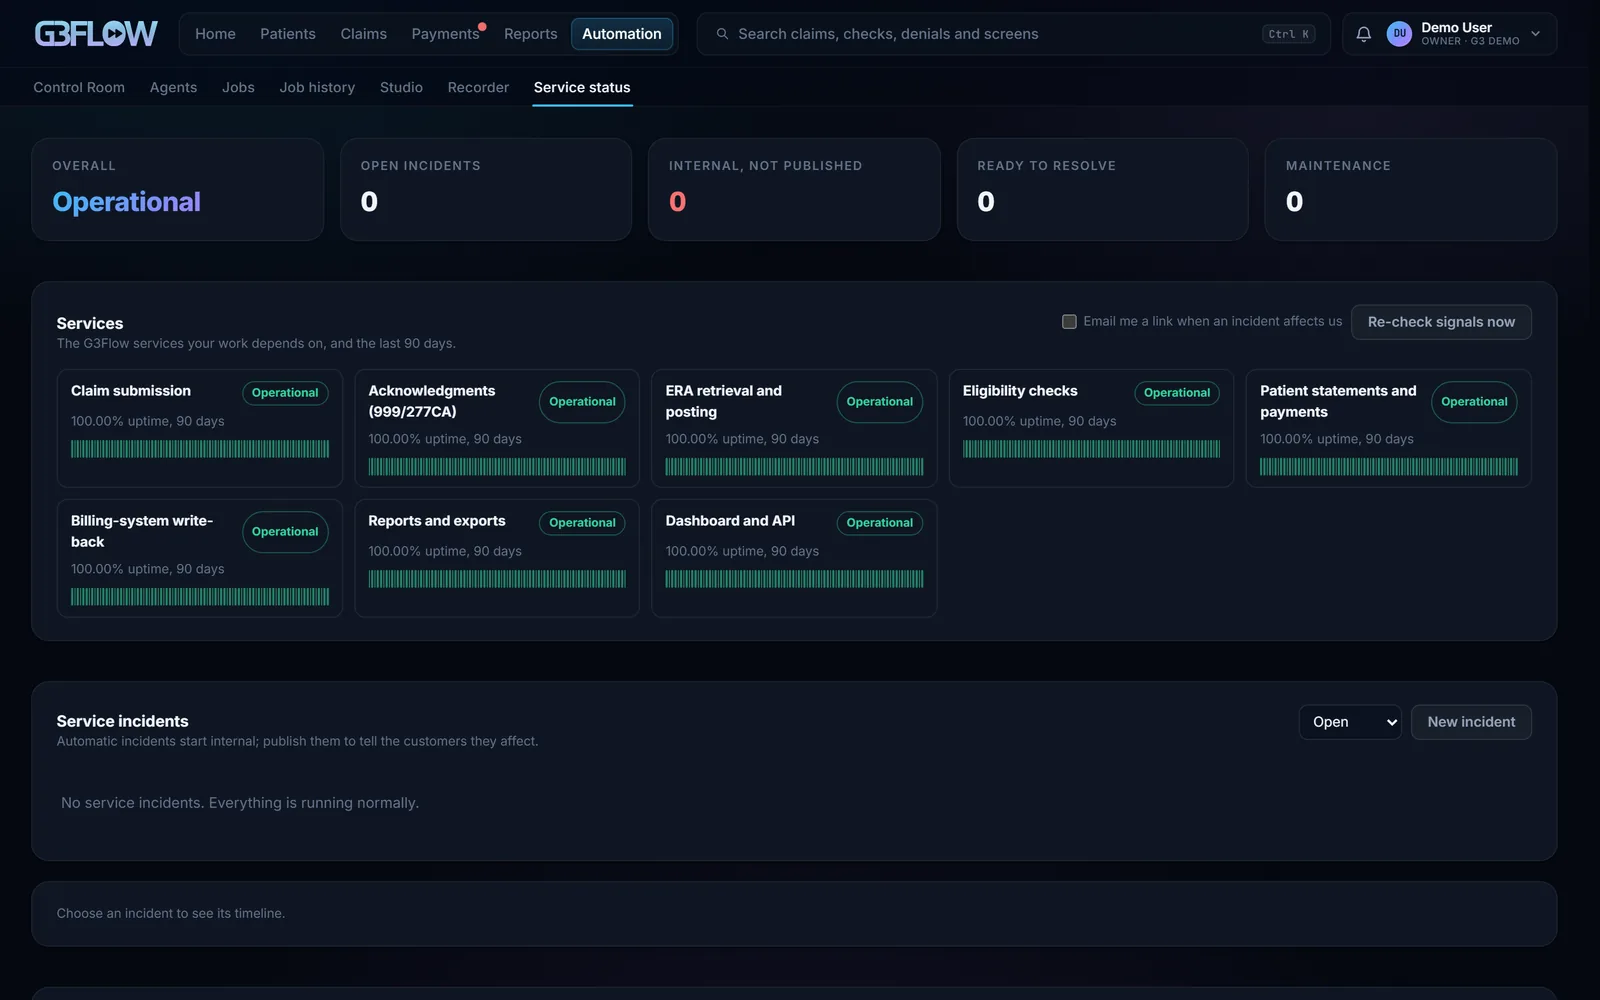This screenshot has height=1000, width=1600.
Task: Click the Eligibility checks uptime bar
Action: coord(1091,449)
